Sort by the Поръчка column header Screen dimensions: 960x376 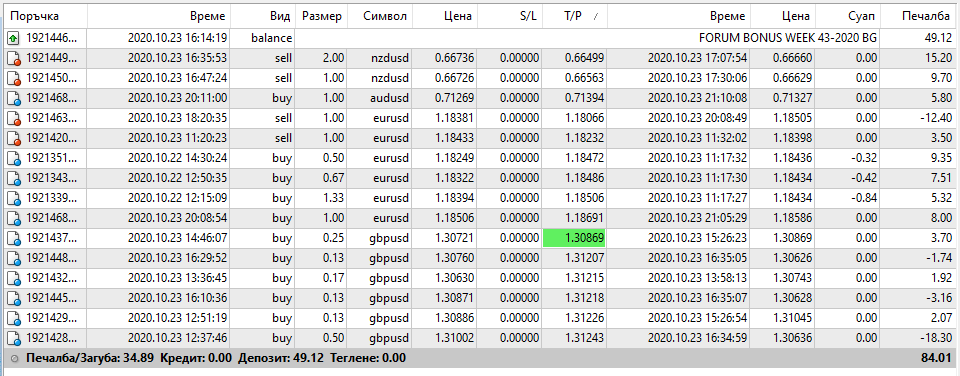pyautogui.click(x=45, y=17)
